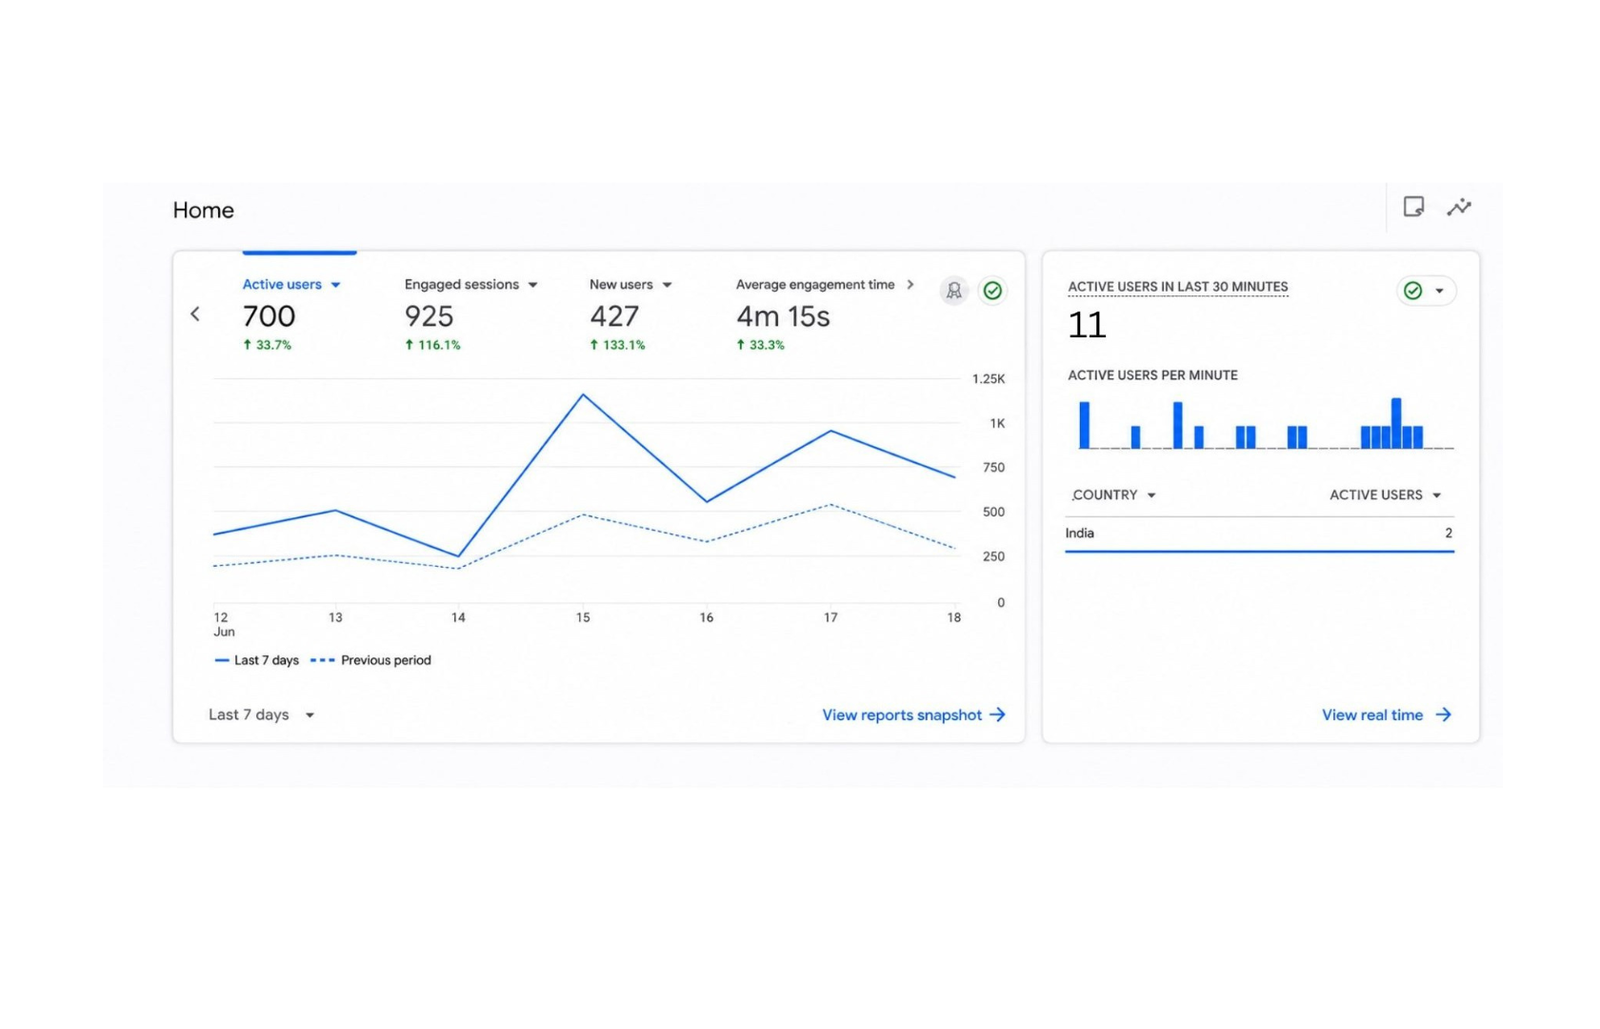Click the chart peak at June 15
Screen dimensions: 1600x1029
point(583,395)
